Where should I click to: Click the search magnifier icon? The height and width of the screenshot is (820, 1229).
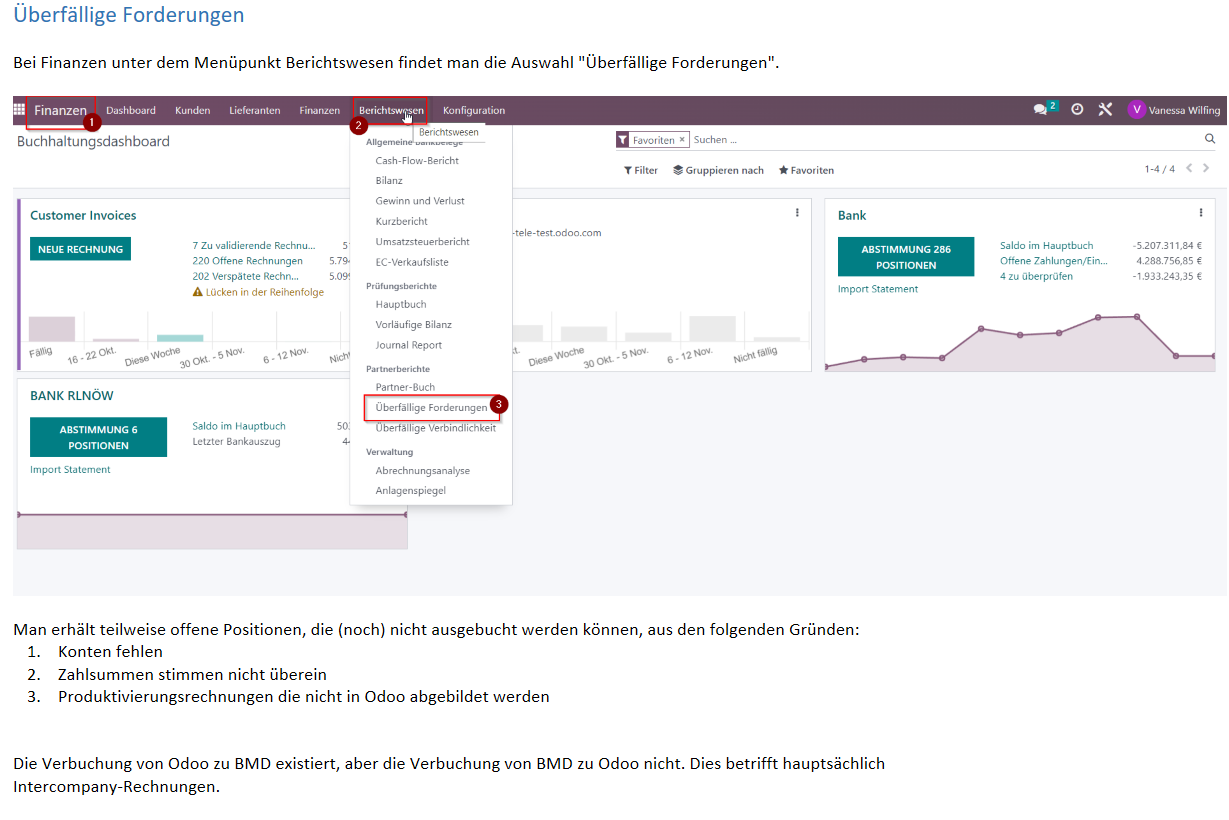click(x=1210, y=139)
